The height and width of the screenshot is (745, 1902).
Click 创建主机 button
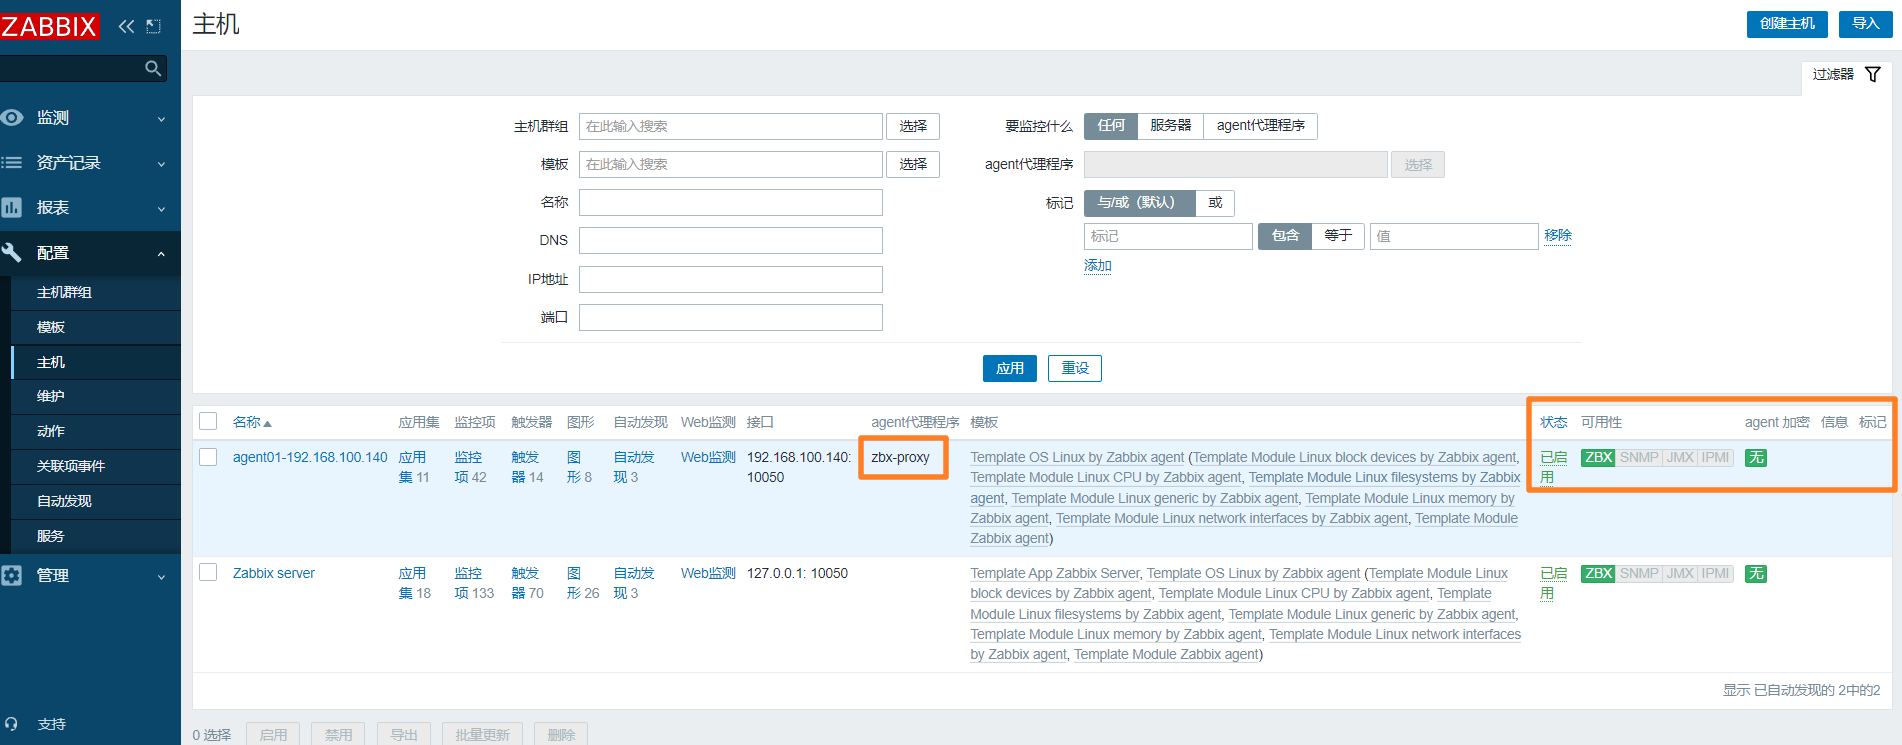1787,24
